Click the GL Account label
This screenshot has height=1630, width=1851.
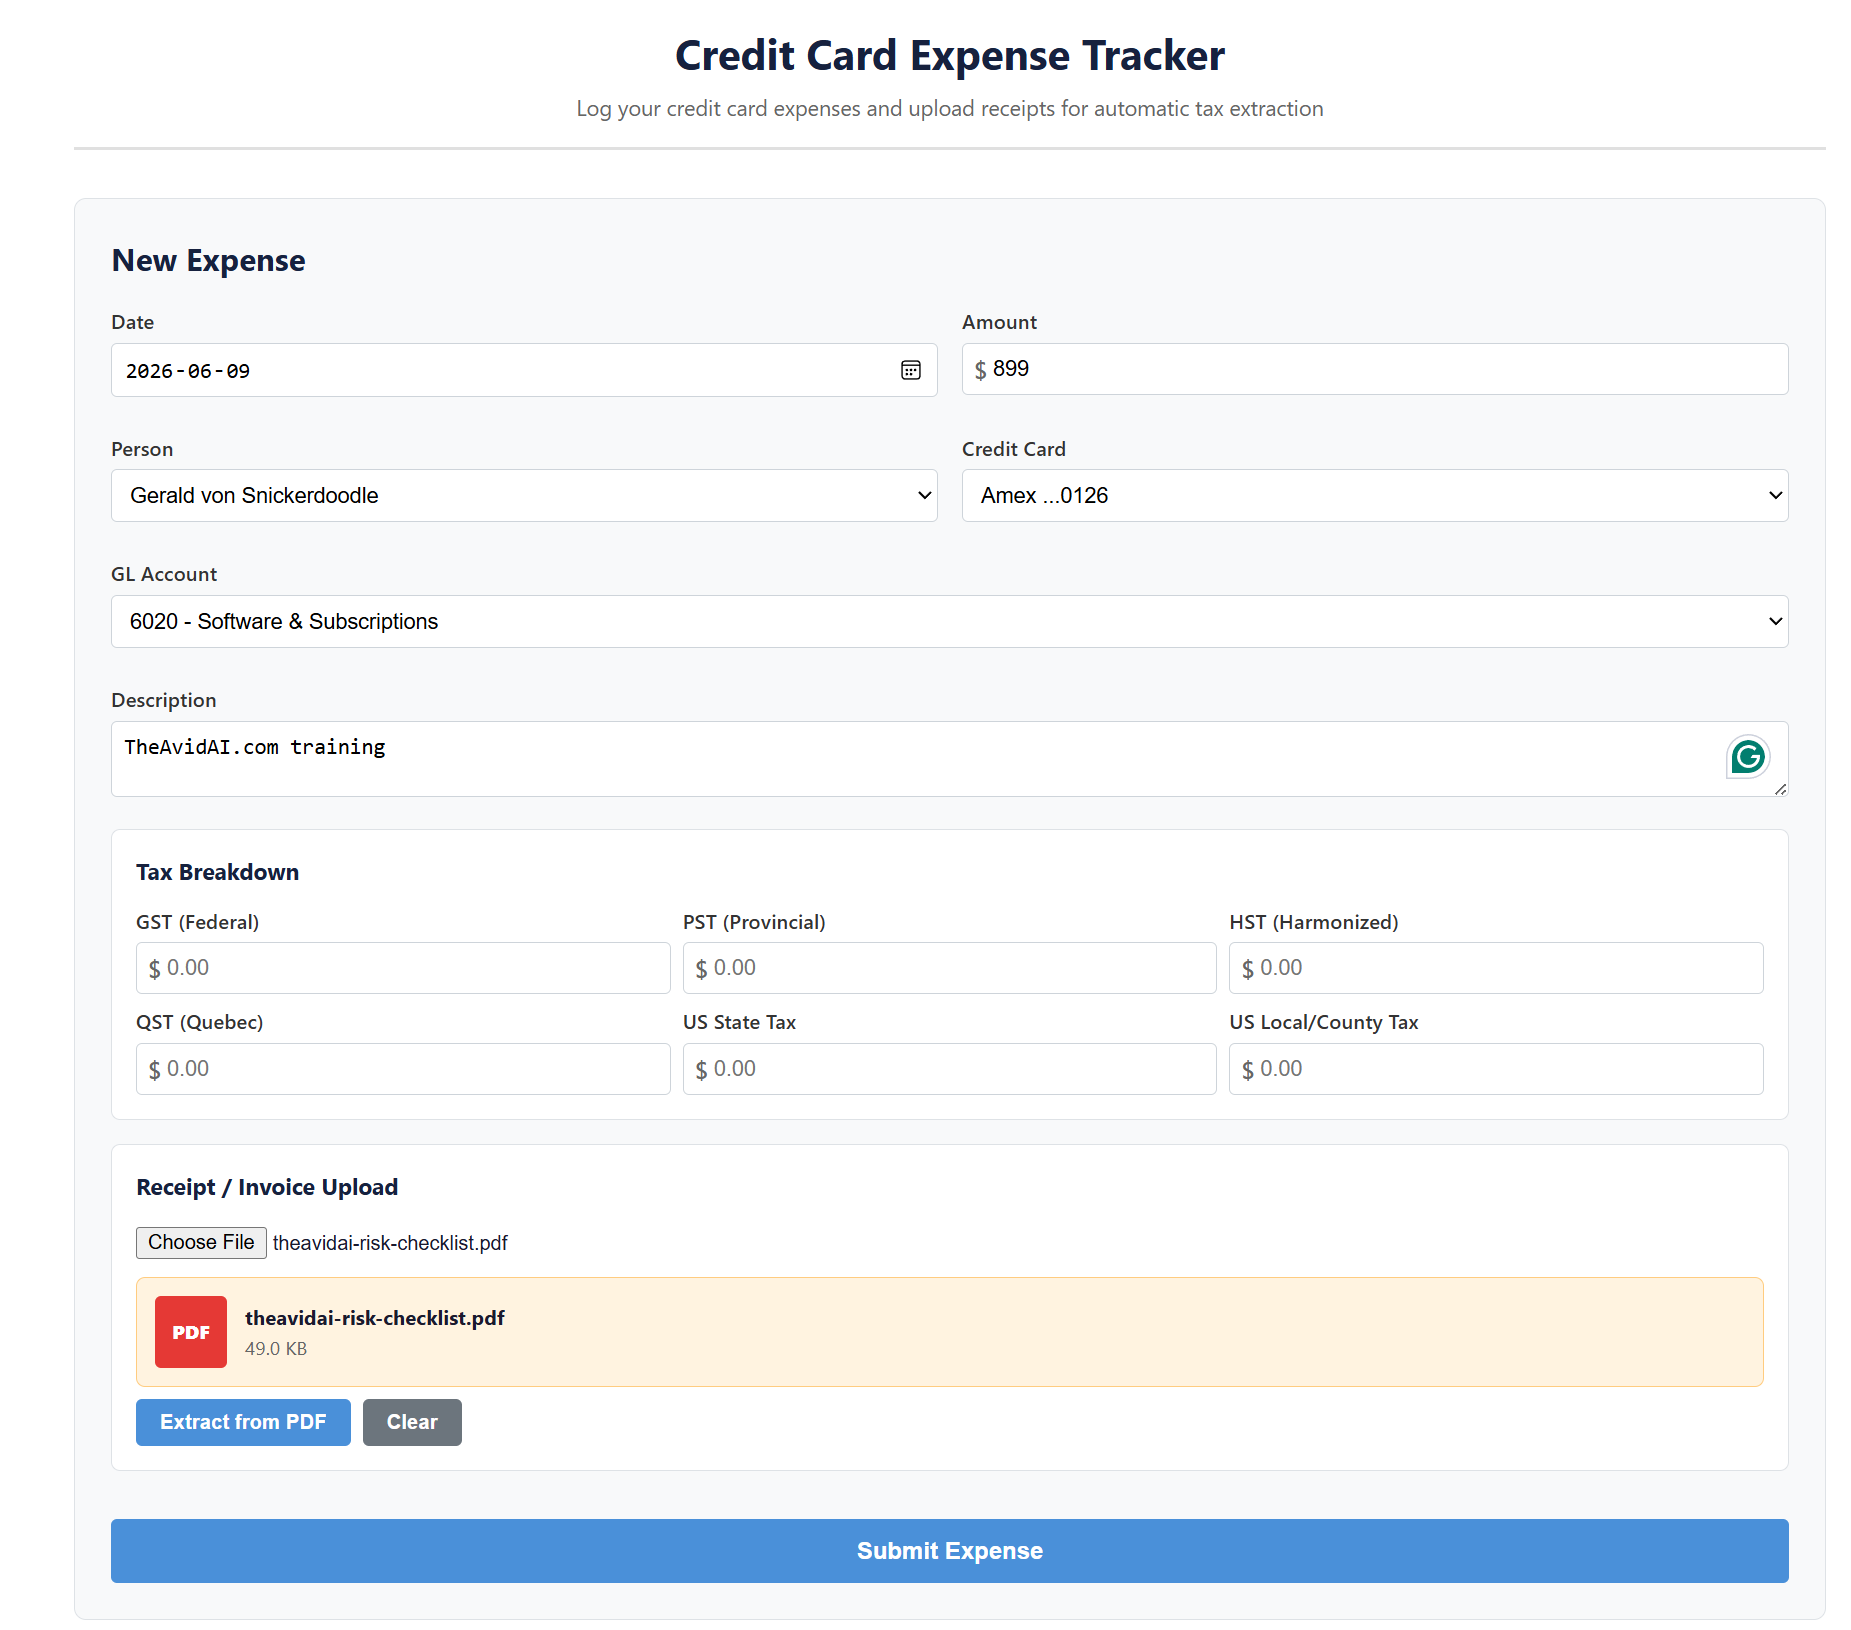[164, 574]
